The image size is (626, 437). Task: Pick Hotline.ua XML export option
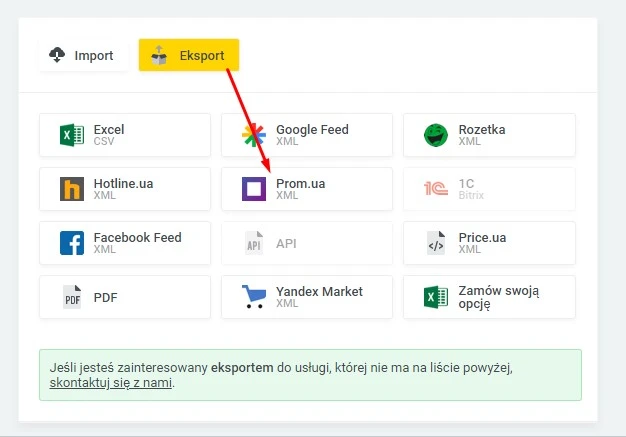click(x=125, y=189)
